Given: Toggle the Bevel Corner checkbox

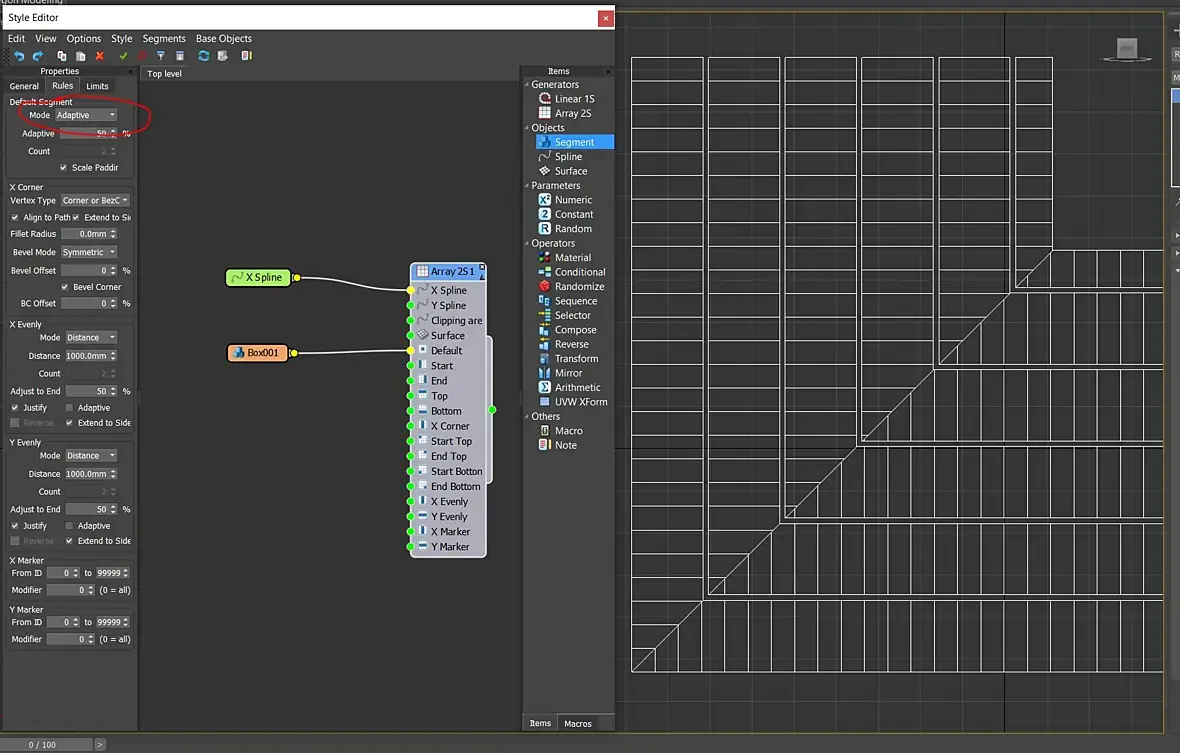Looking at the screenshot, I should coord(65,287).
